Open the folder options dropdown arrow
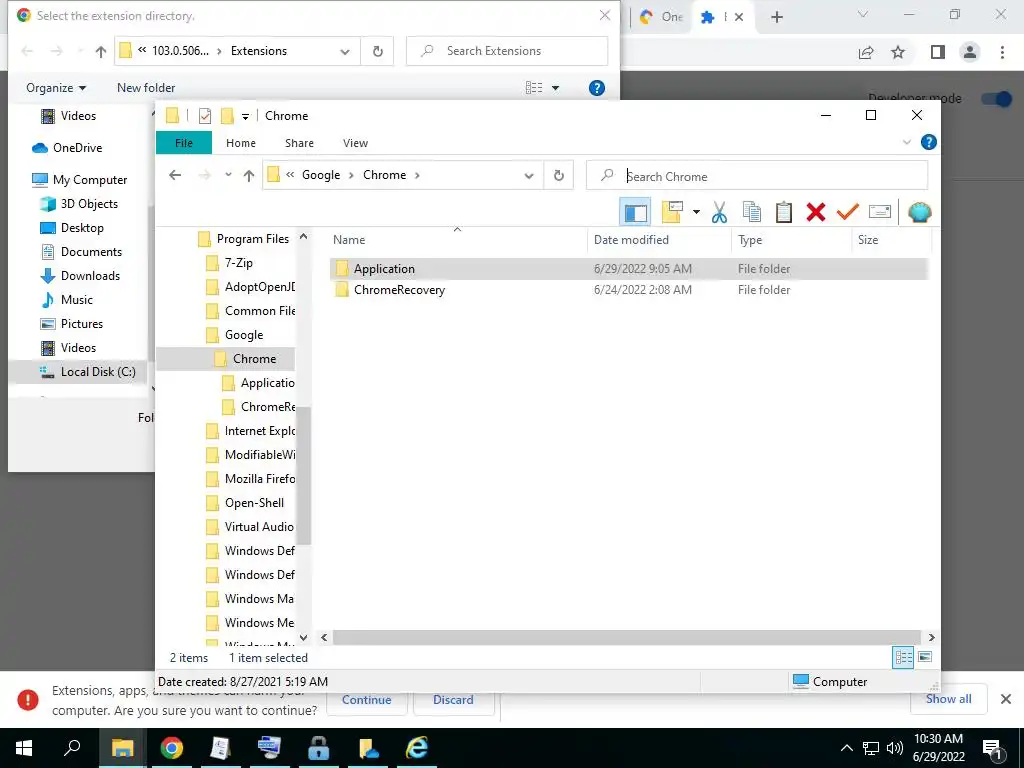 pos(696,212)
